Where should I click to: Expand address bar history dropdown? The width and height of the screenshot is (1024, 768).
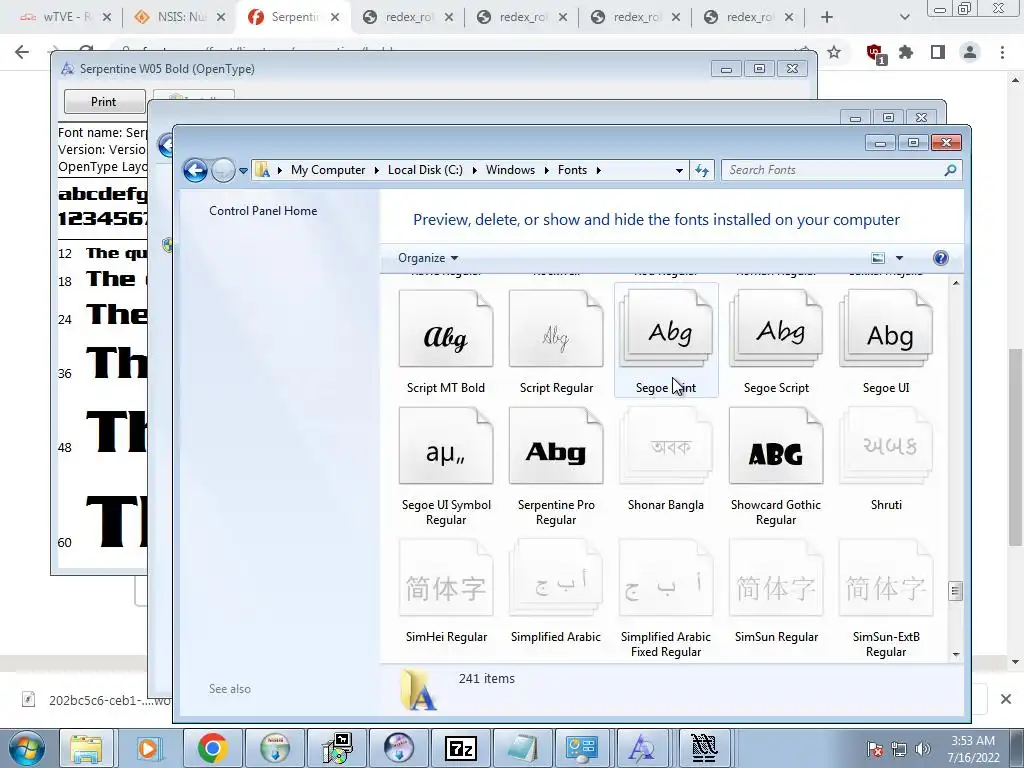pyautogui.click(x=679, y=170)
